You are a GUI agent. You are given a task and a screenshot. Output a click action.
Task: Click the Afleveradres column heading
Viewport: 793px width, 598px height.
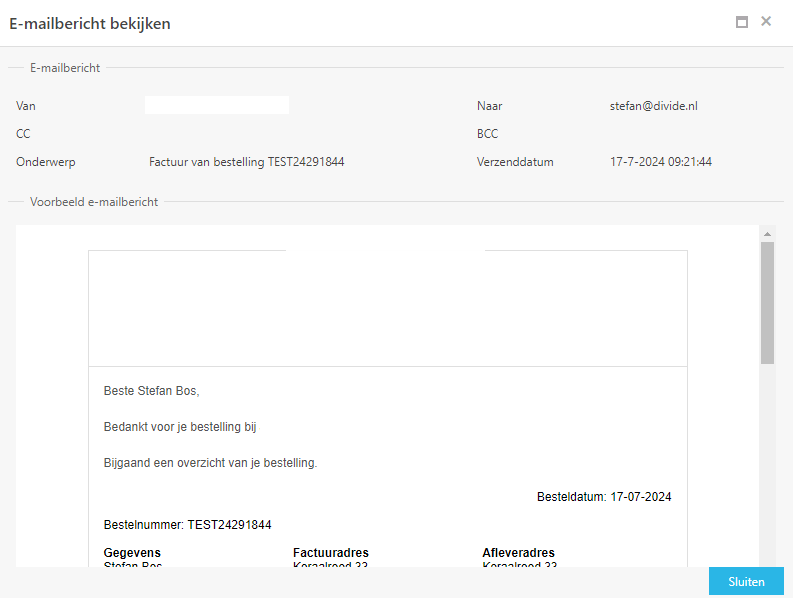(x=518, y=552)
